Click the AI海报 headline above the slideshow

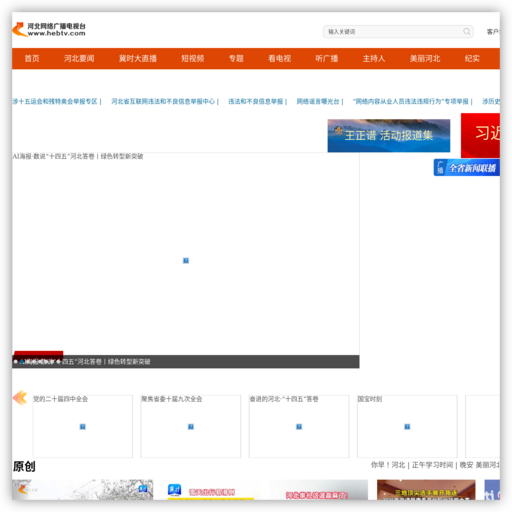[x=78, y=156]
